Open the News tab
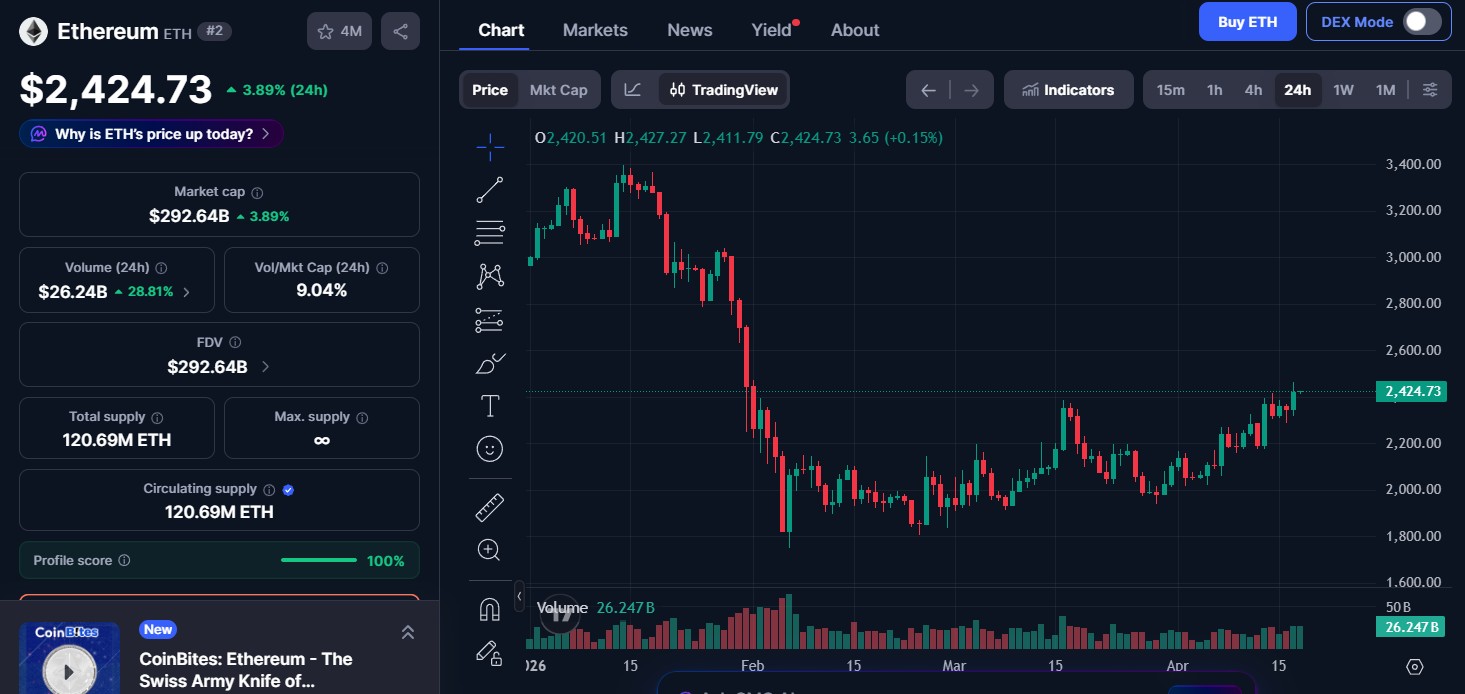The width and height of the screenshot is (1465, 694). tap(689, 30)
